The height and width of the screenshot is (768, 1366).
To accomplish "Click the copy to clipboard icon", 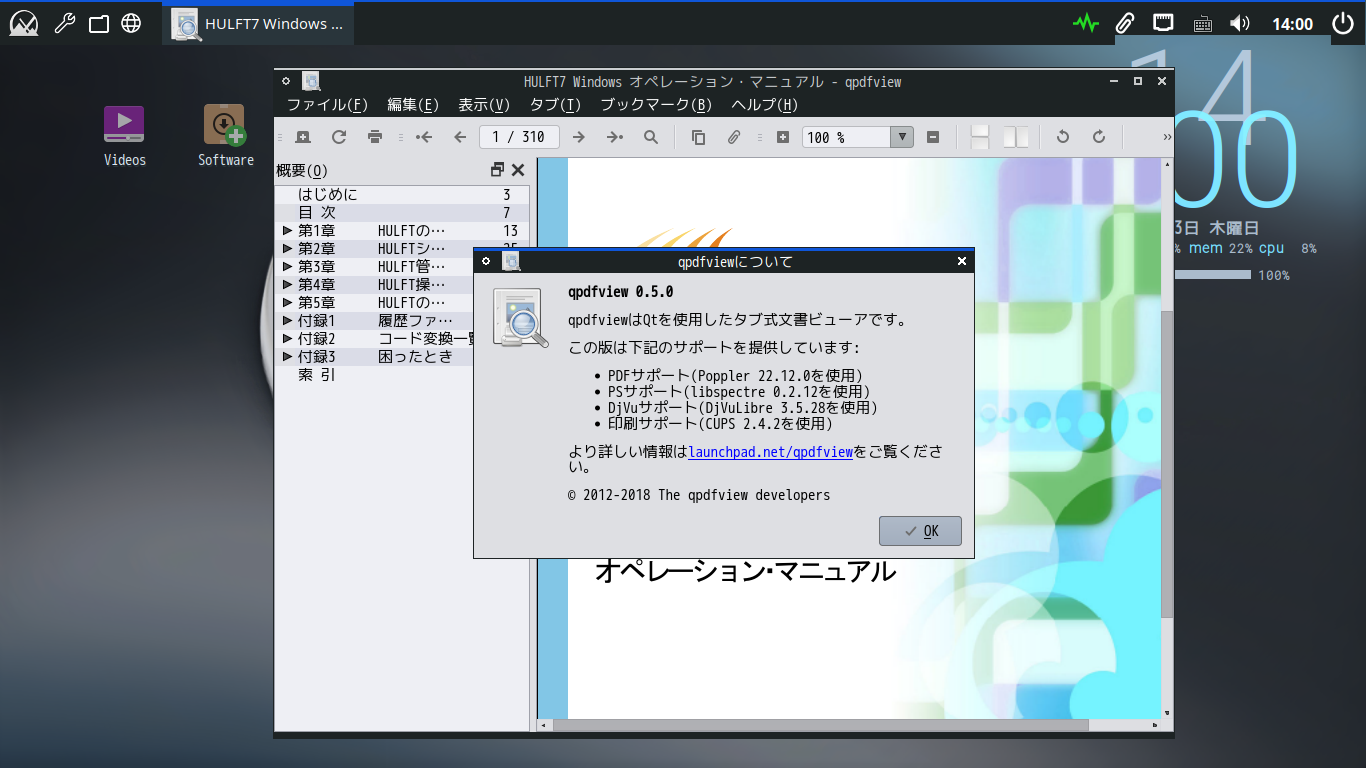I will (x=698, y=137).
